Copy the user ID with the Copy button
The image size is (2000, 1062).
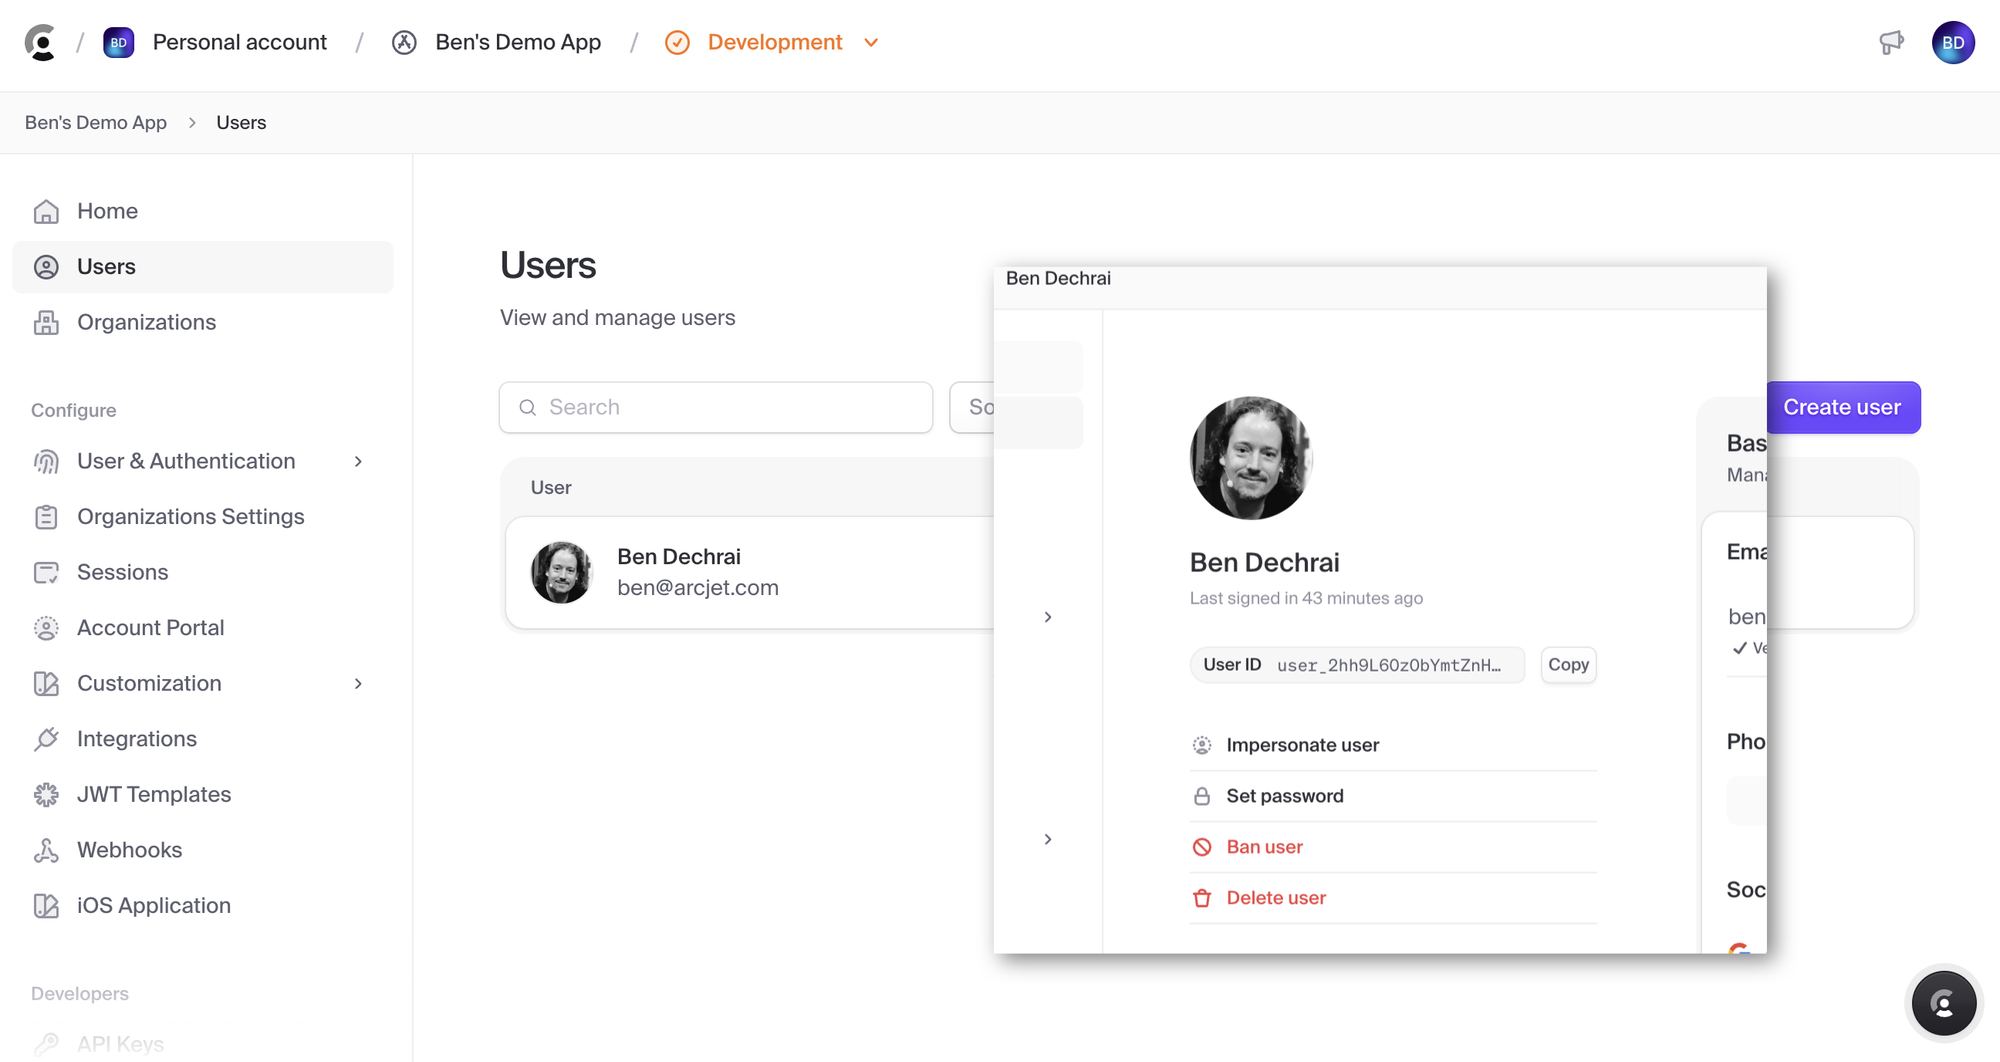click(x=1568, y=665)
